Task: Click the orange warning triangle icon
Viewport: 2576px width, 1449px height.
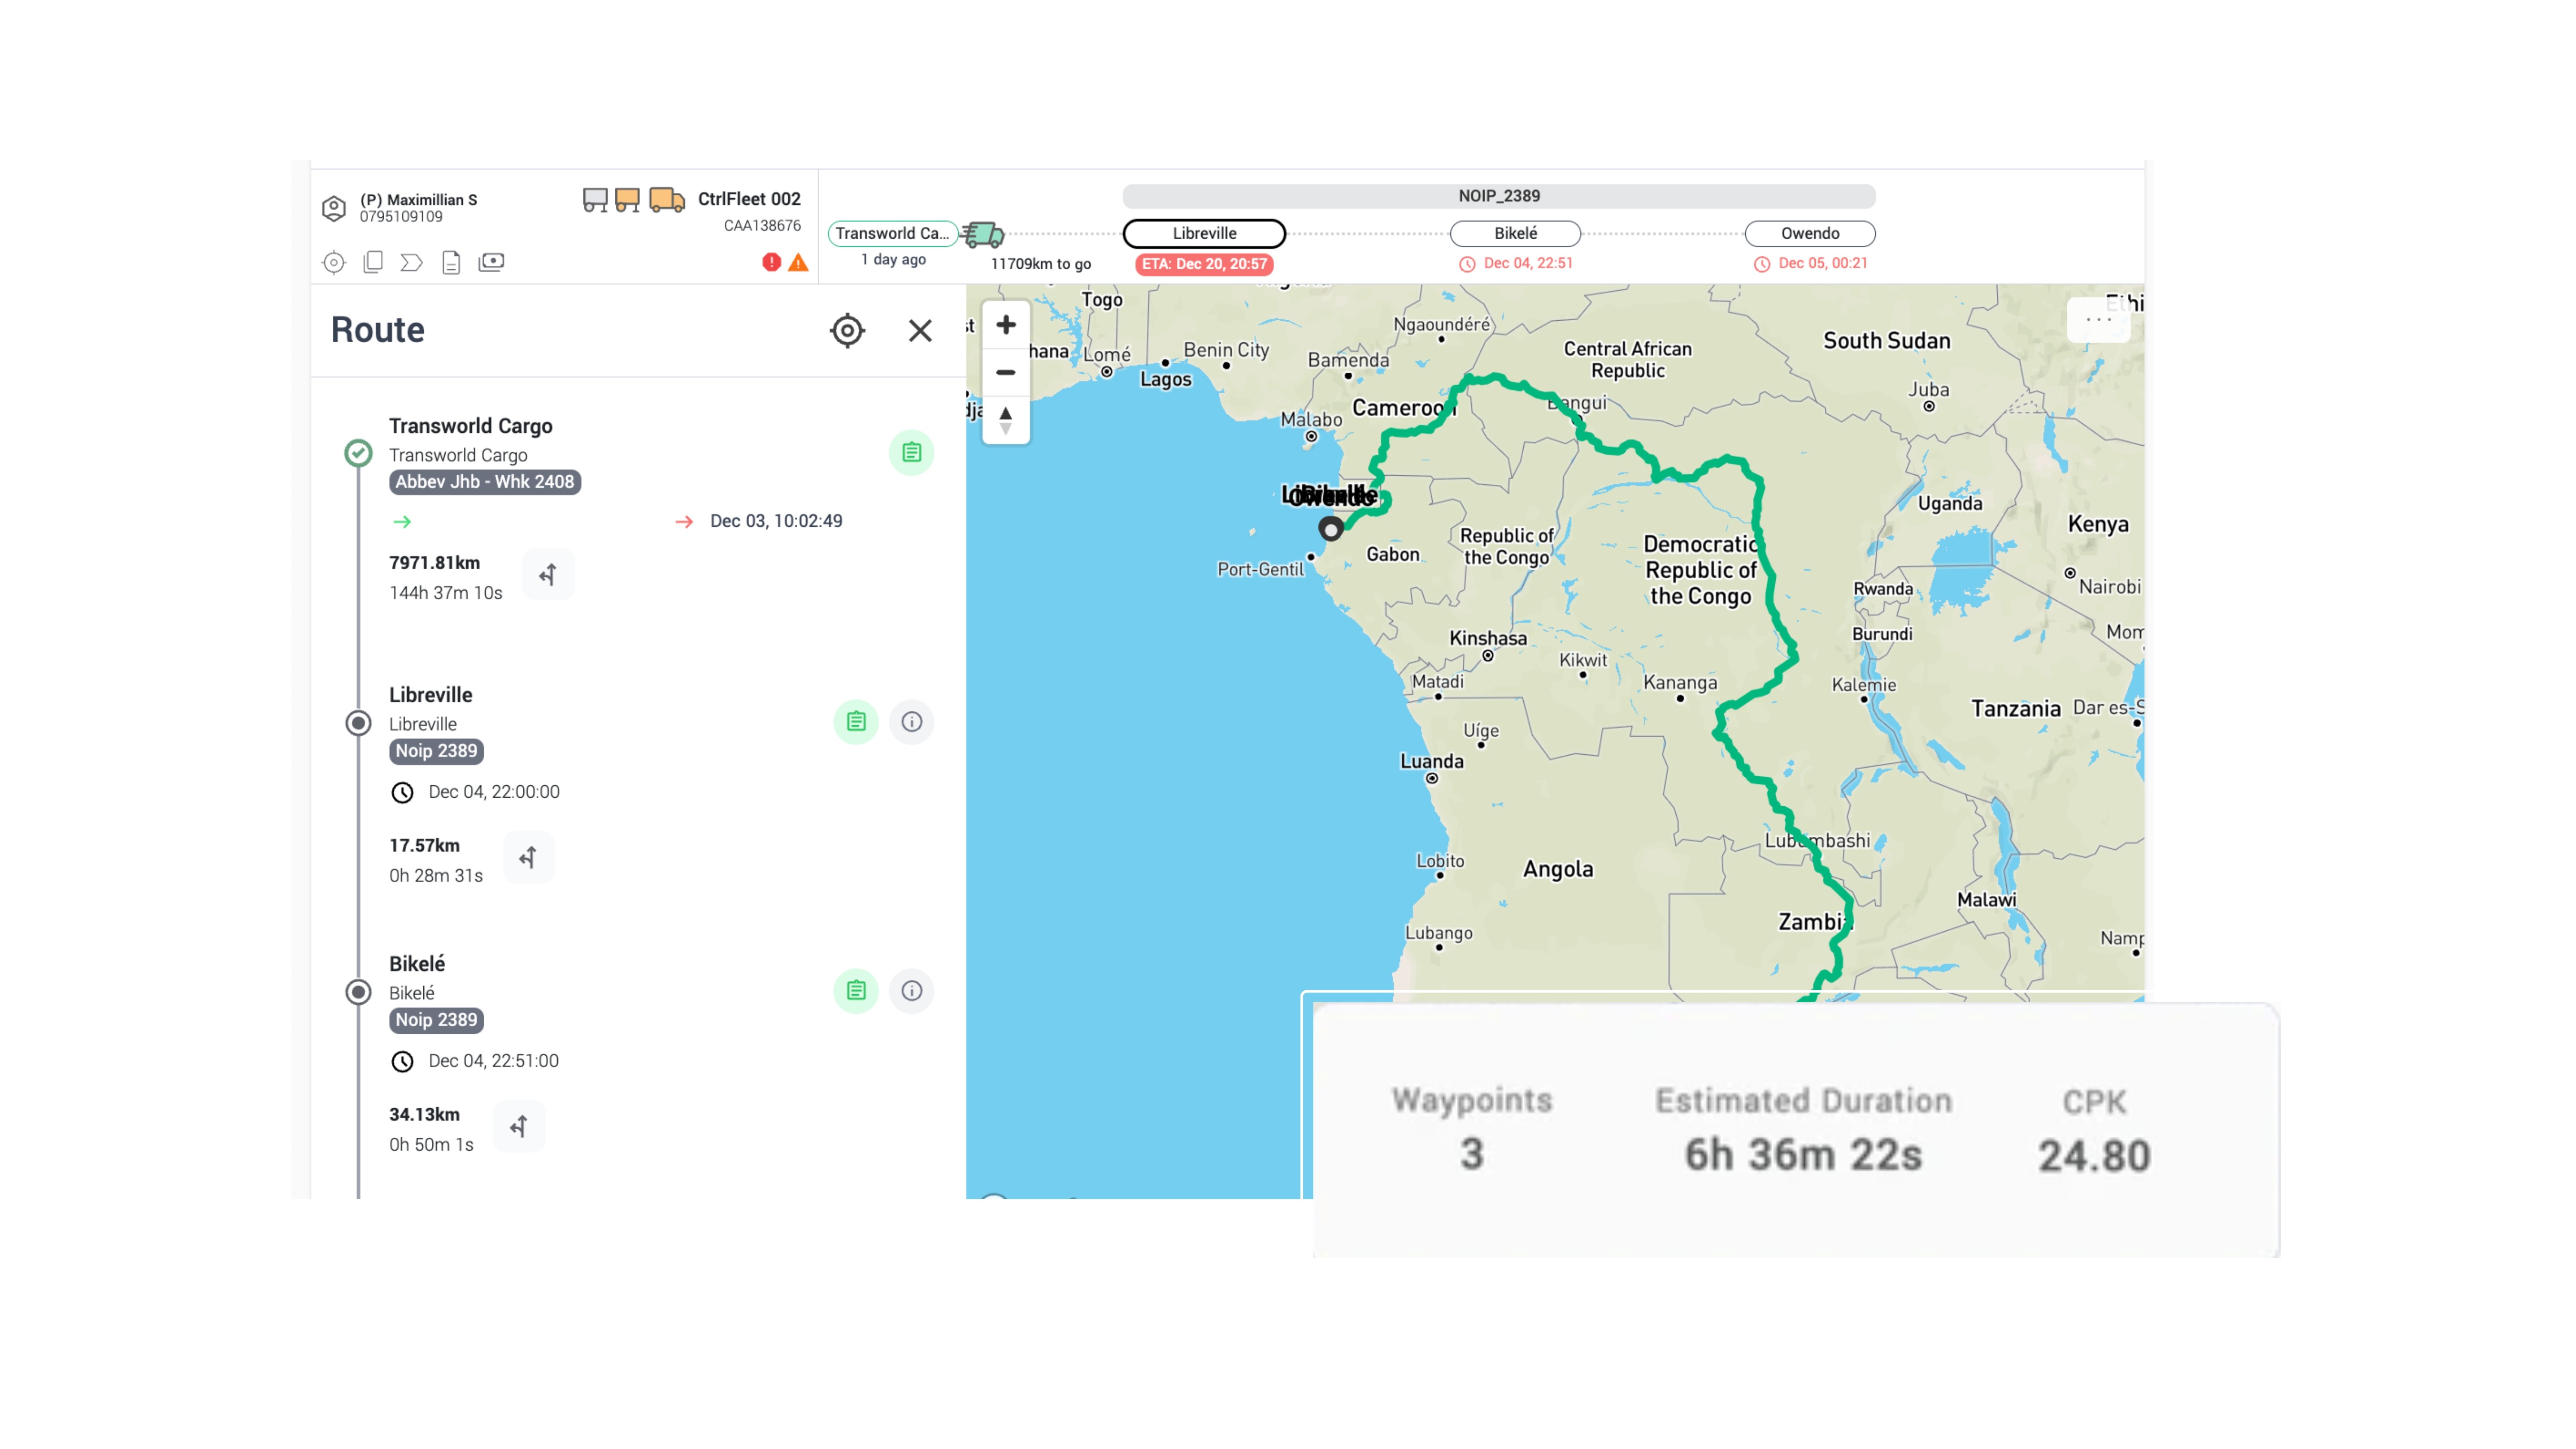Action: 798,262
